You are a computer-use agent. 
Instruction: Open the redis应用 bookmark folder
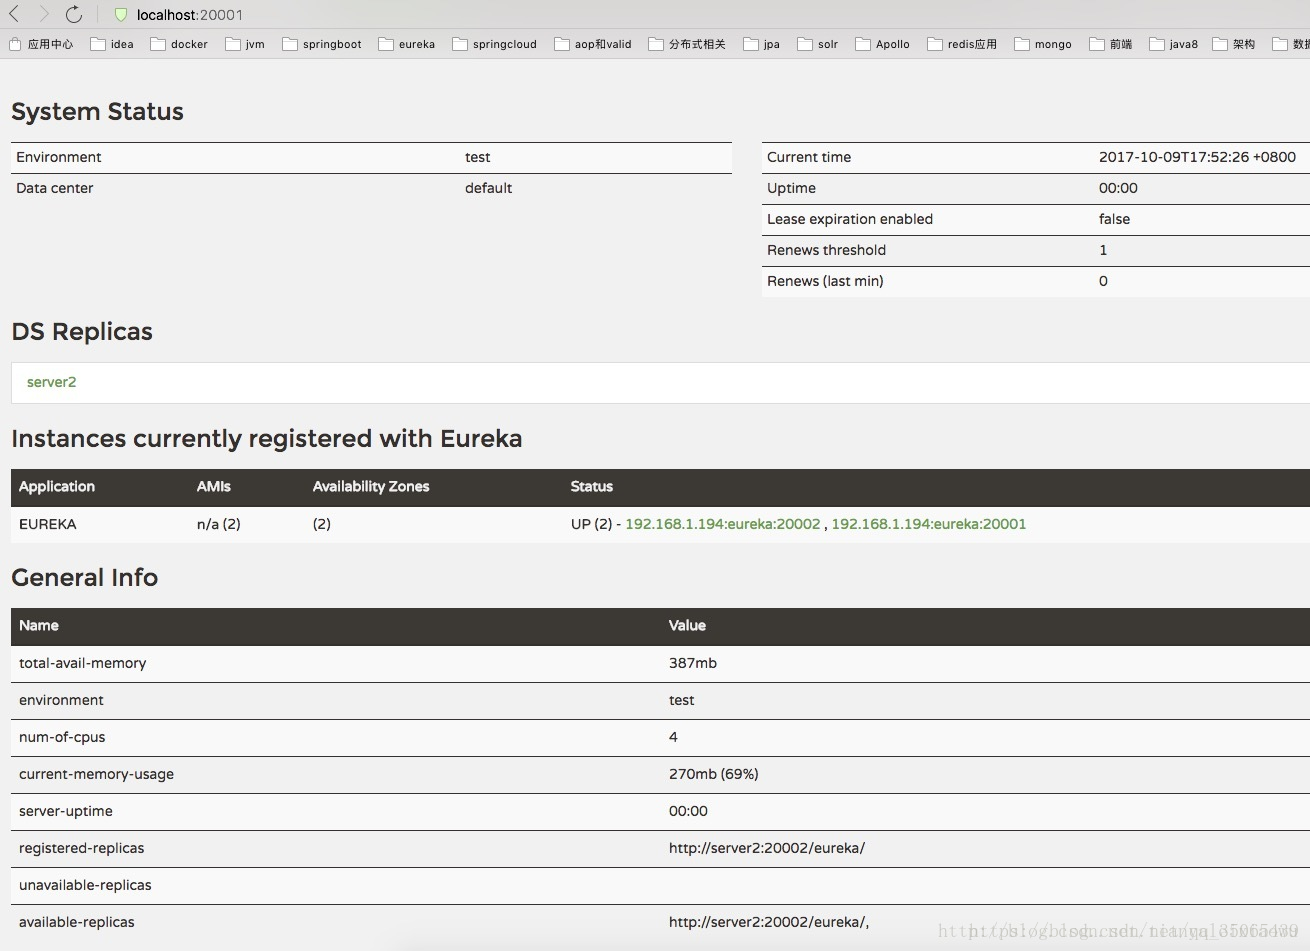(x=962, y=44)
